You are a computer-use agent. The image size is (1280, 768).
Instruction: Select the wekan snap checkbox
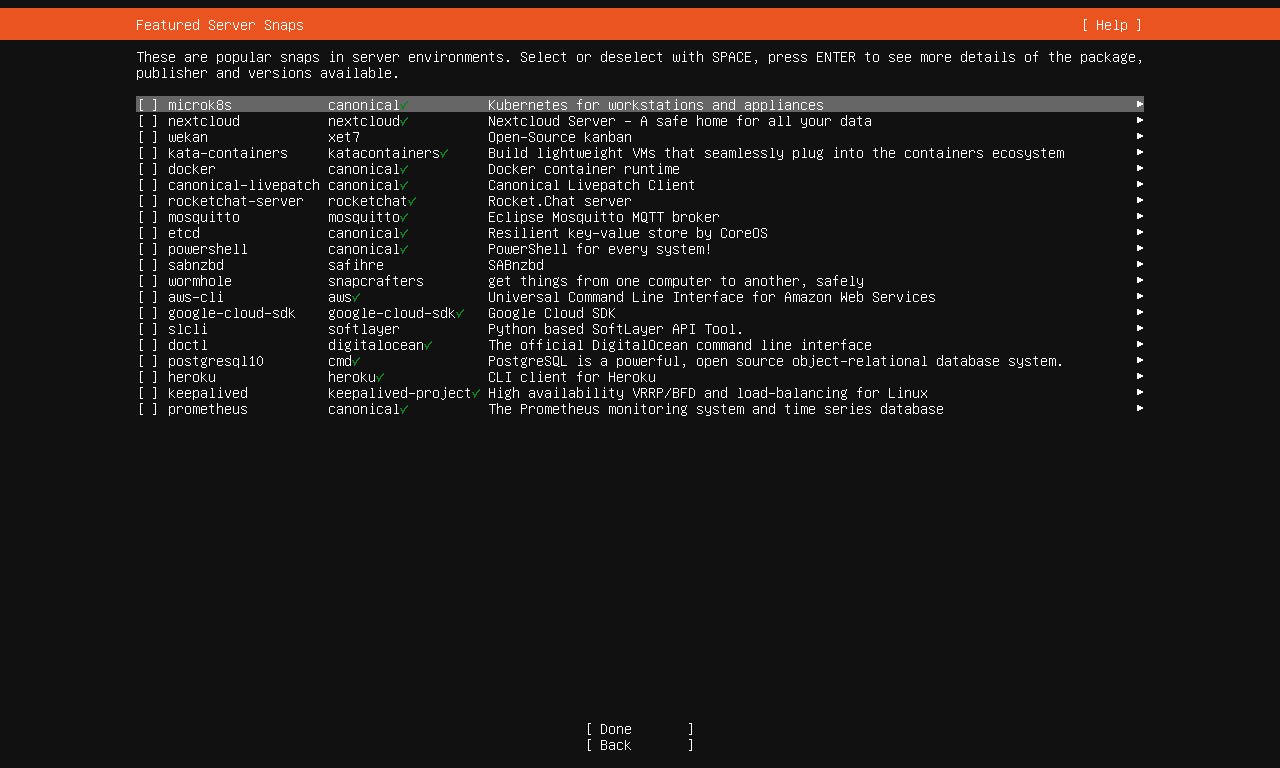pyautogui.click(x=148, y=137)
